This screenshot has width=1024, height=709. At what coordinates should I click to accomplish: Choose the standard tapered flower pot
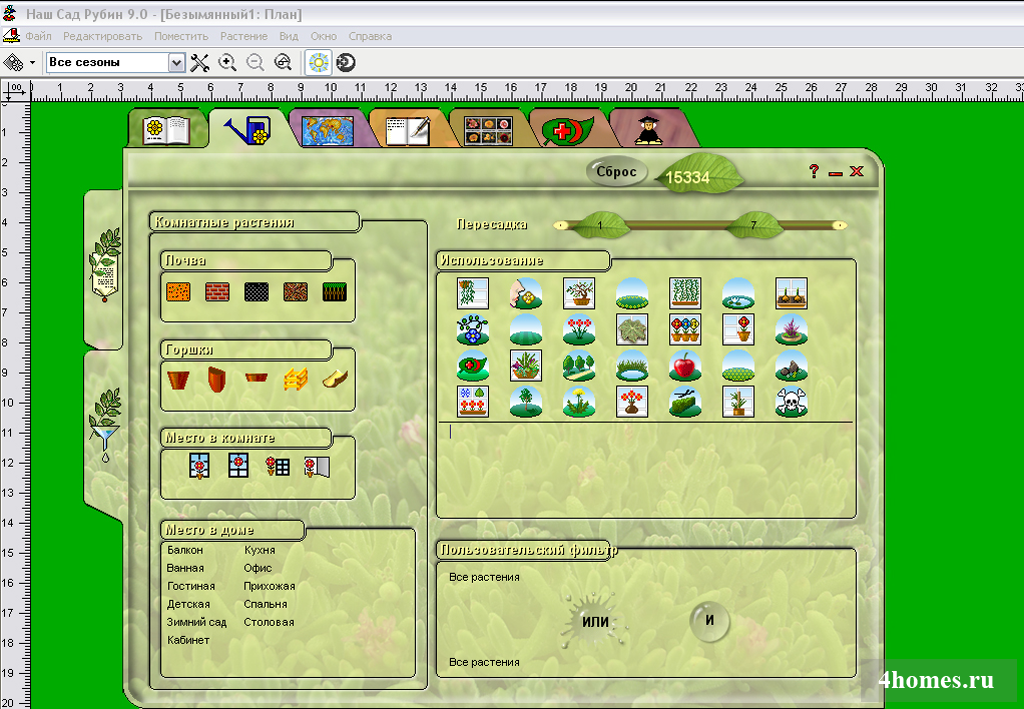click(x=178, y=379)
